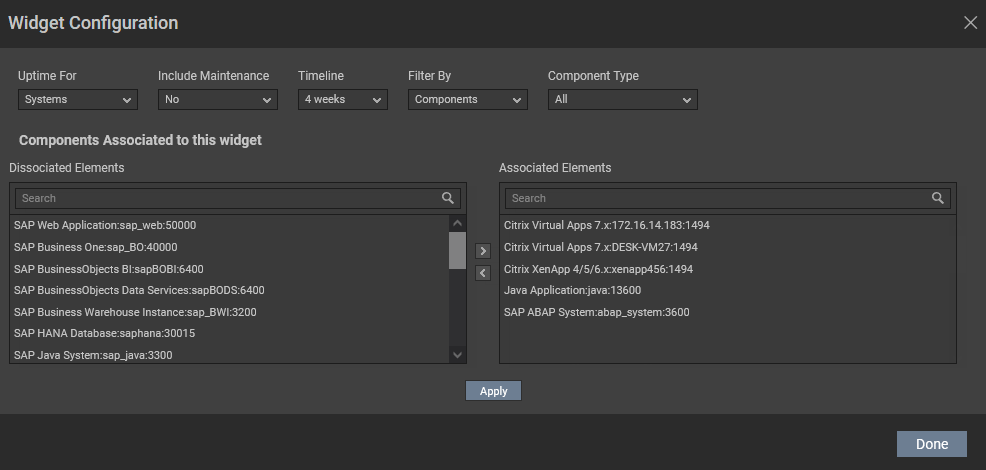Viewport: 986px width, 470px height.
Task: Click the scroll down arrow in Dissociated list
Action: (x=457, y=355)
